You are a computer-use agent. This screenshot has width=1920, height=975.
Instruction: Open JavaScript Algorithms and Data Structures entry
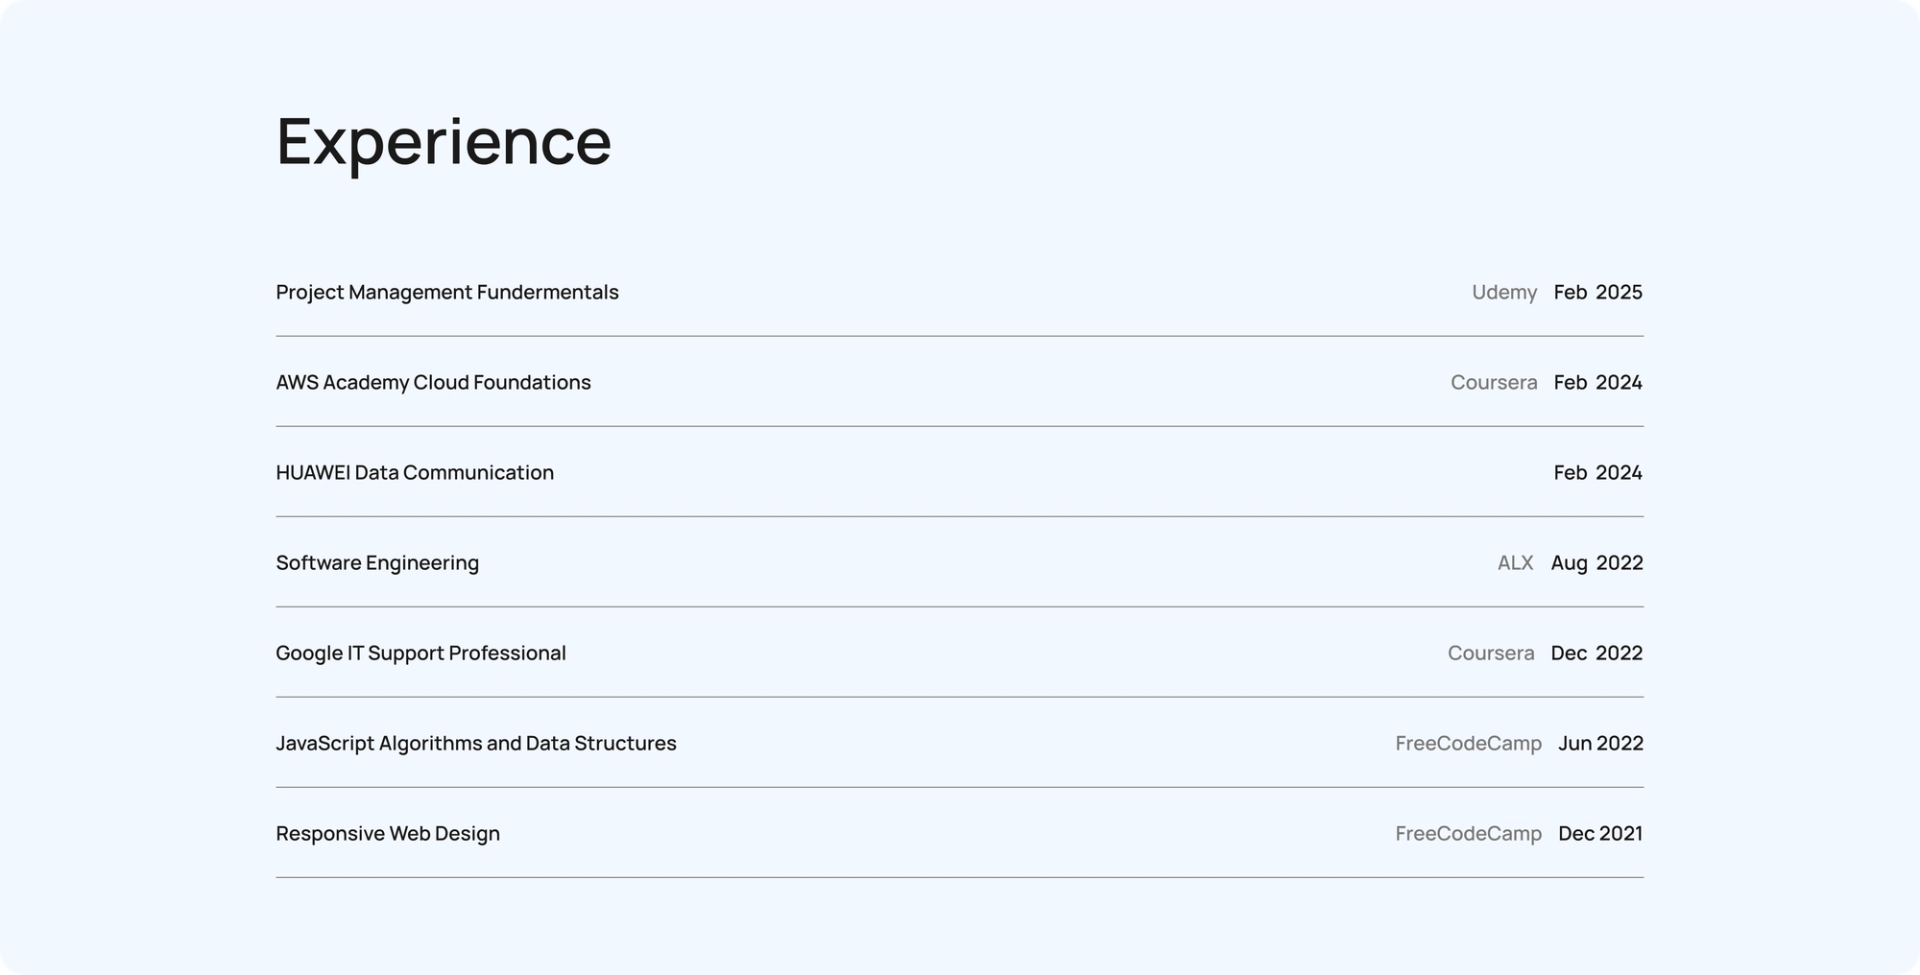pos(476,743)
